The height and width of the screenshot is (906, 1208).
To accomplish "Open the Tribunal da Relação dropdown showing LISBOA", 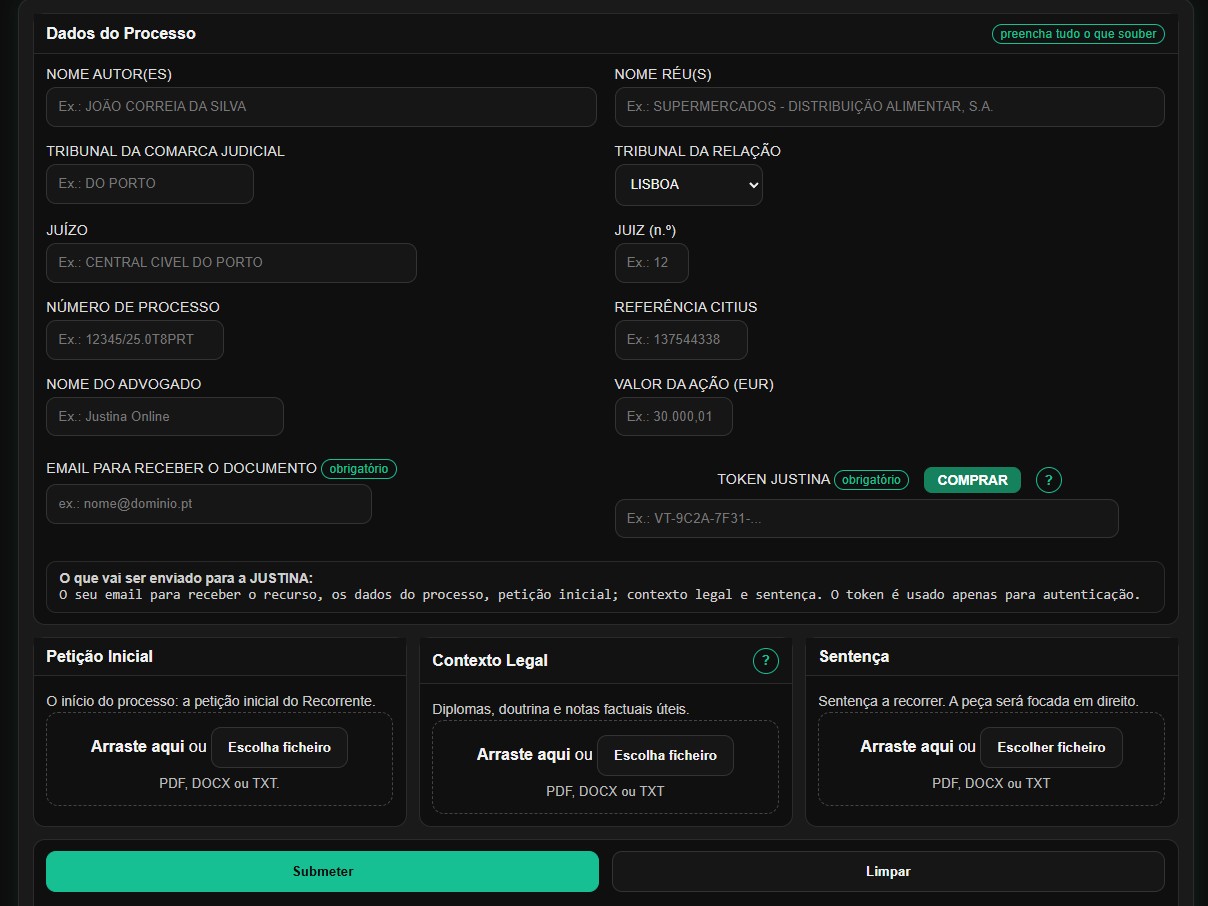I will [688, 185].
